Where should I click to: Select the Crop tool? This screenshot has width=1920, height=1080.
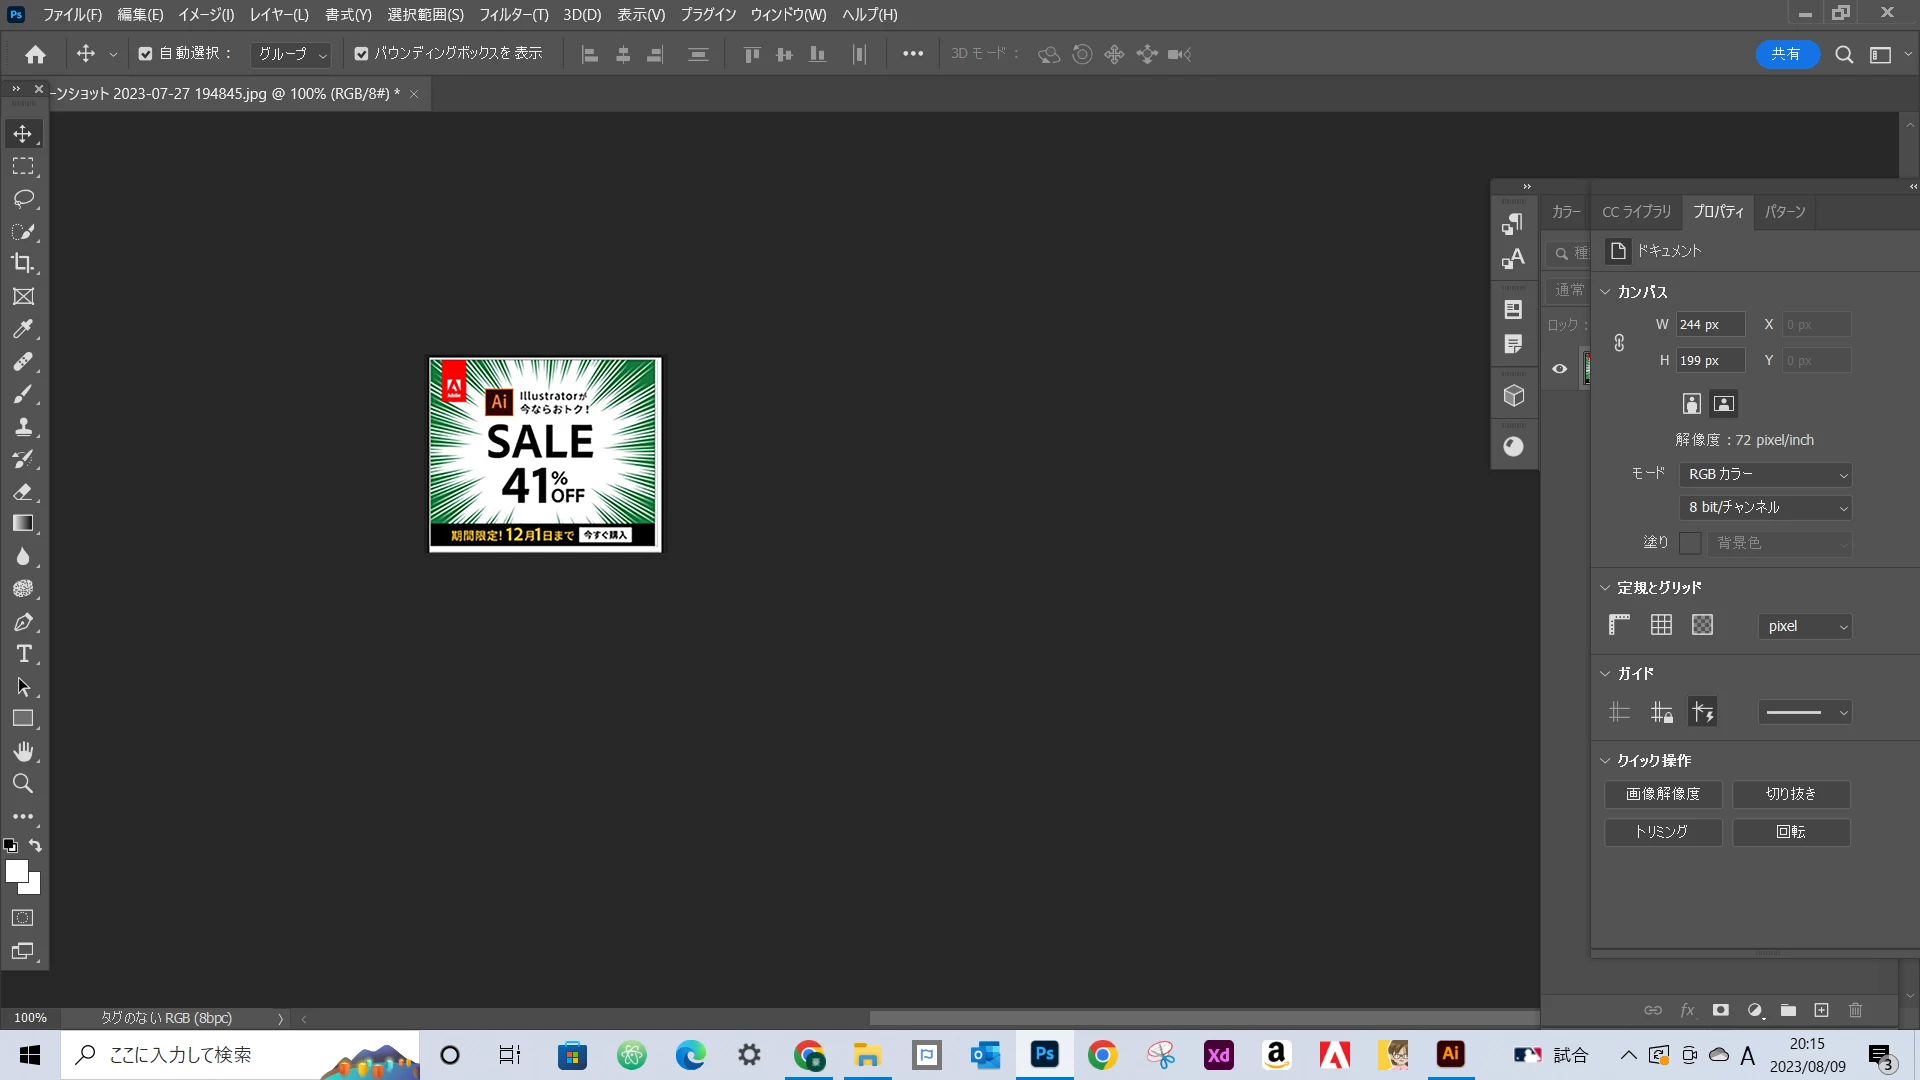[23, 264]
